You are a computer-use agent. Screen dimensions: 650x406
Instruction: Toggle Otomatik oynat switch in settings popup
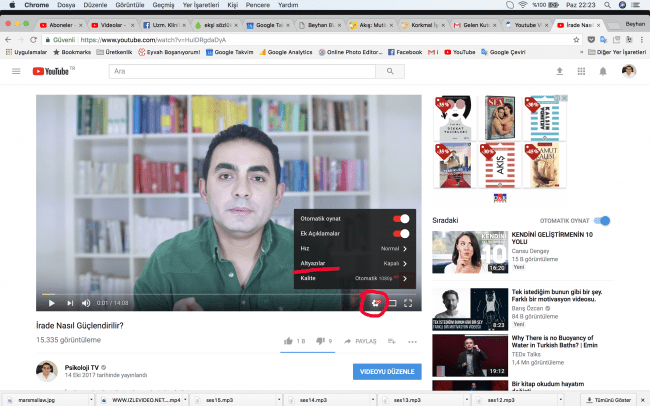pyautogui.click(x=401, y=218)
